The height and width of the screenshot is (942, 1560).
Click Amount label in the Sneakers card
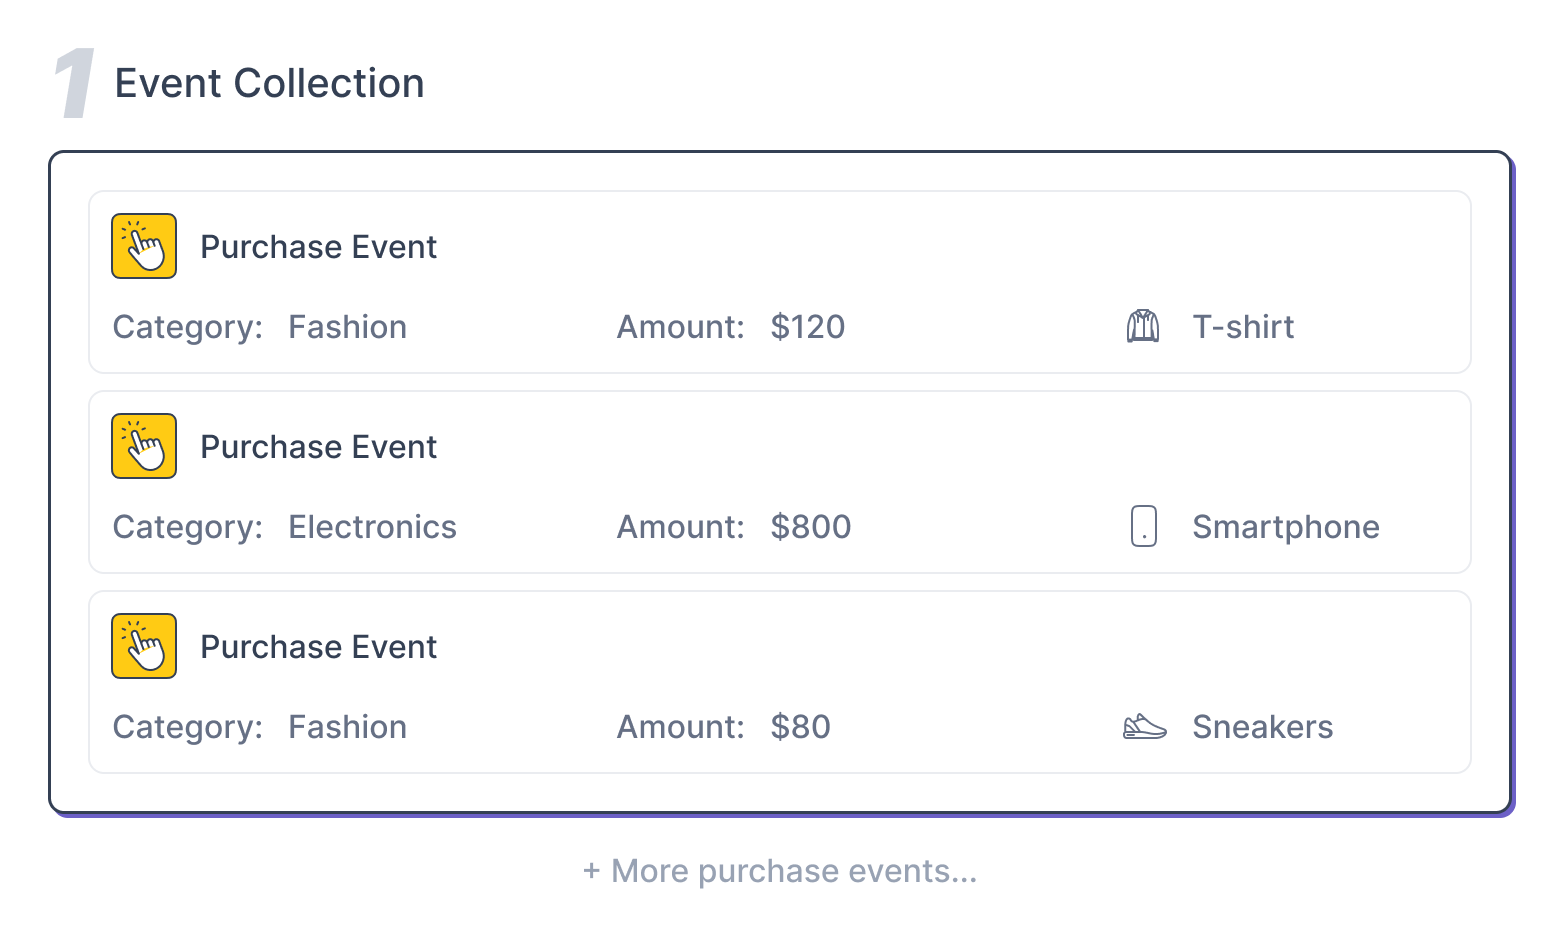680,727
